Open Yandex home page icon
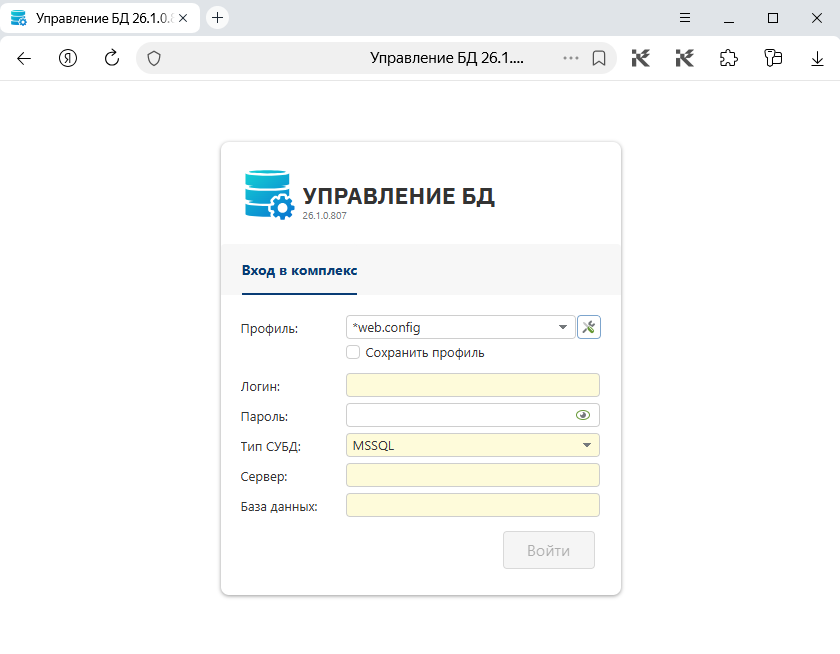 [x=68, y=58]
